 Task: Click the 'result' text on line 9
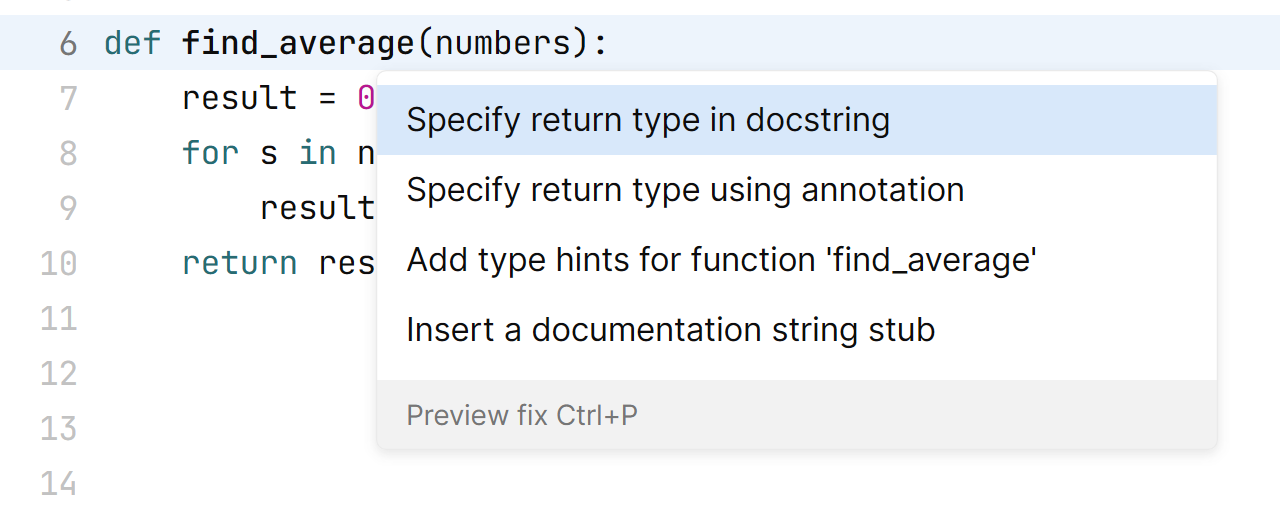(317, 208)
